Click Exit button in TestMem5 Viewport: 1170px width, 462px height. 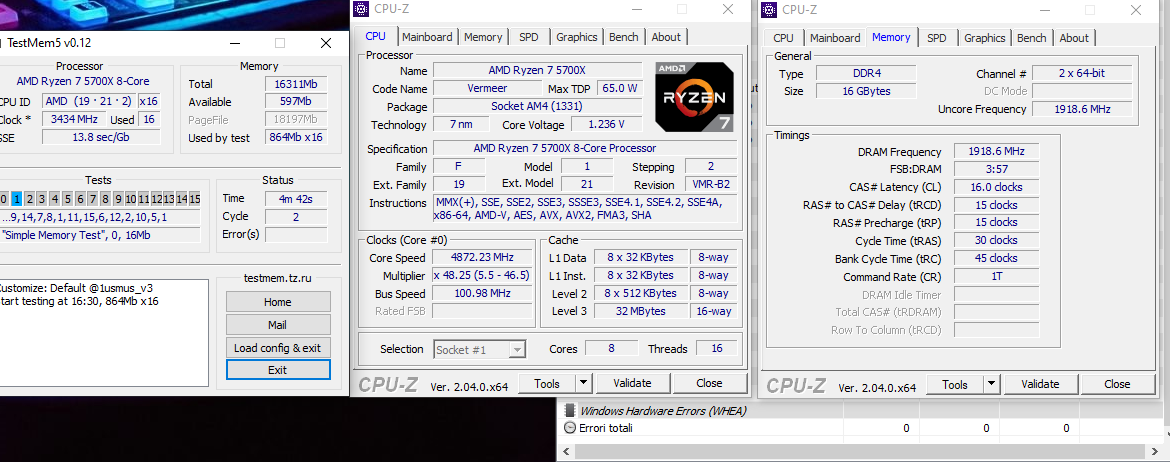tap(278, 370)
